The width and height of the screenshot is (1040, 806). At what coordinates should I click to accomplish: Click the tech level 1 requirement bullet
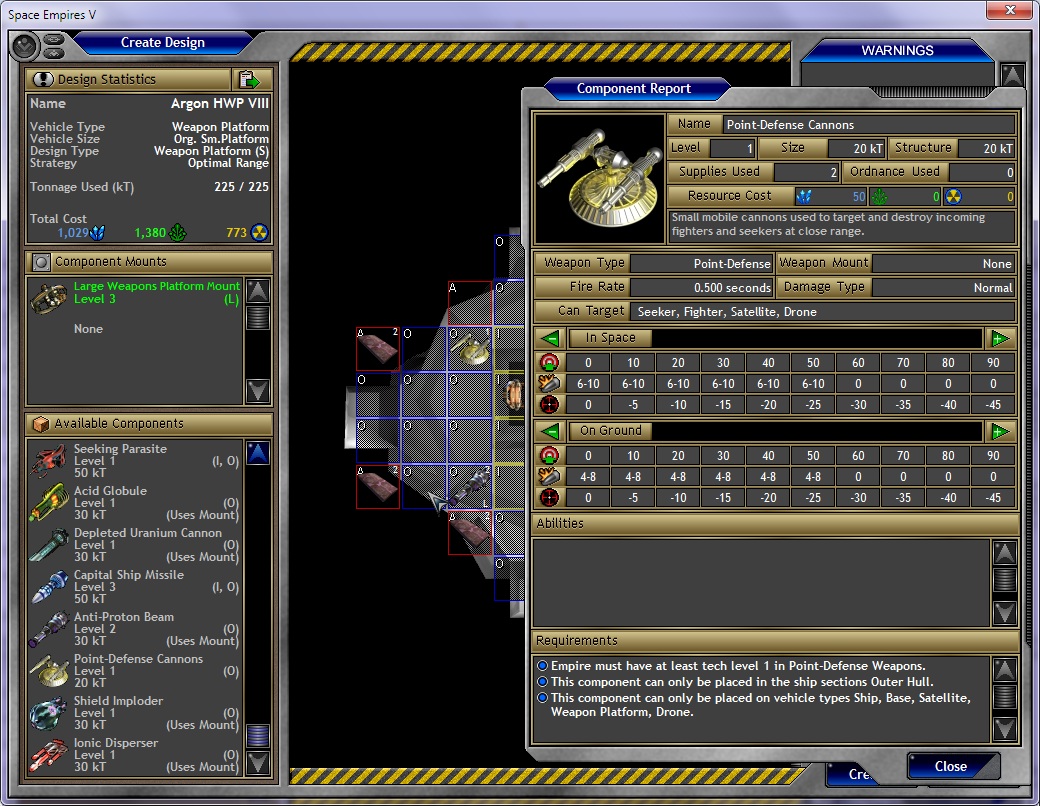pos(543,665)
